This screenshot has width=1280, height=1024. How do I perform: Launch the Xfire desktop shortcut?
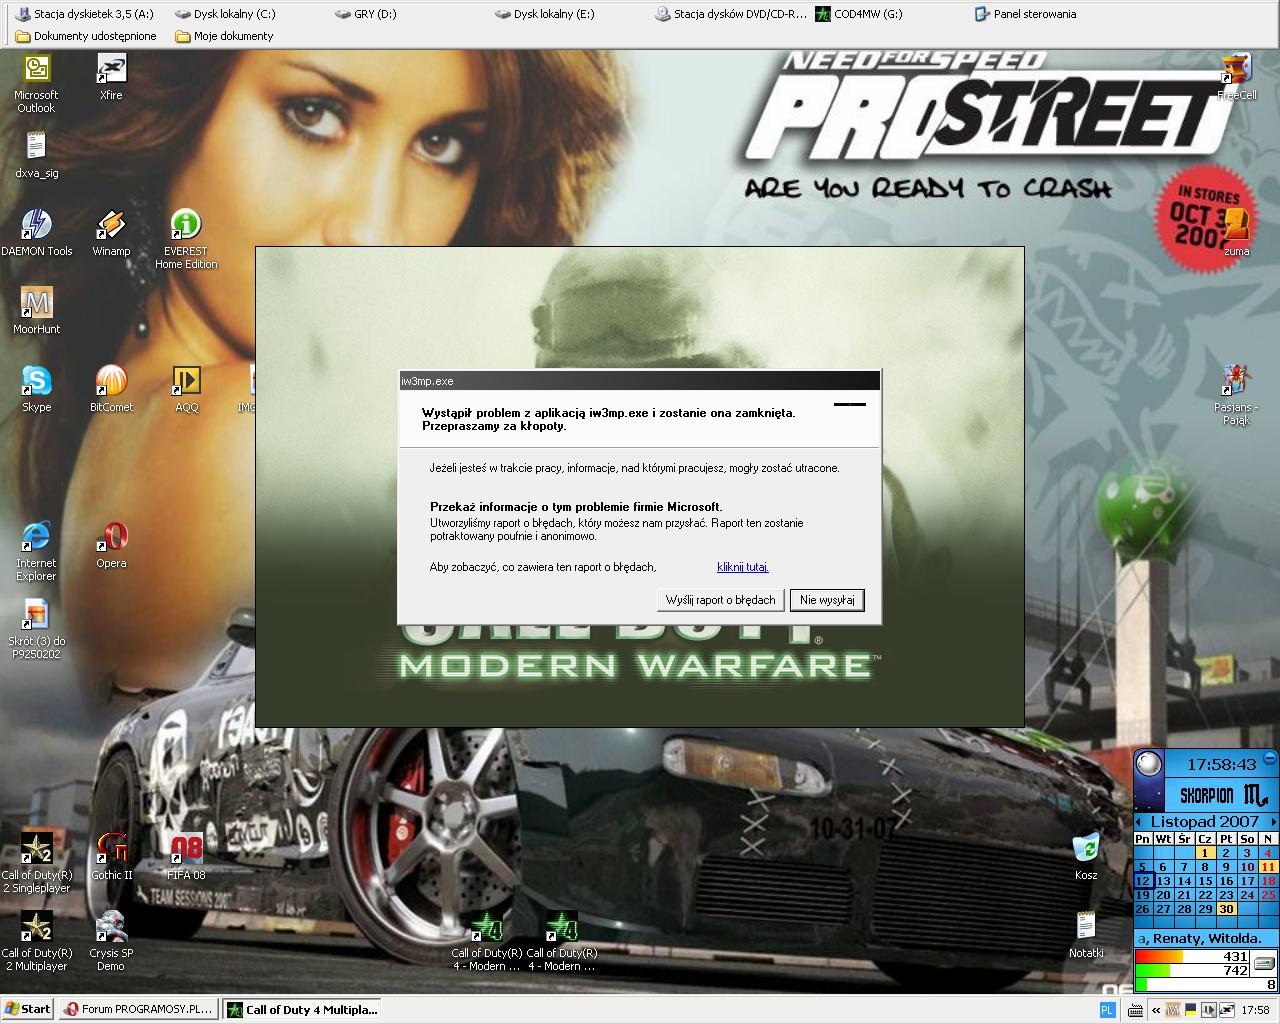pos(111,77)
